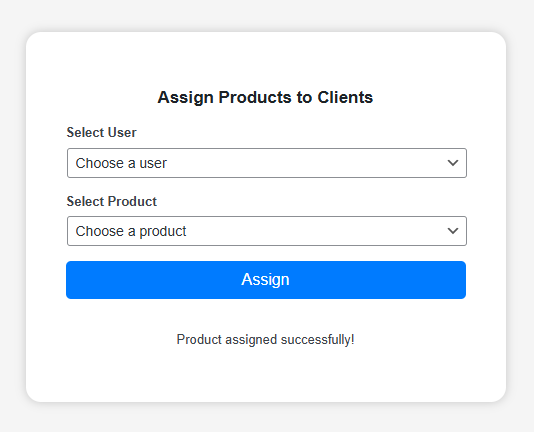
Task: Expand the product list via its down arrow
Action: tap(453, 231)
